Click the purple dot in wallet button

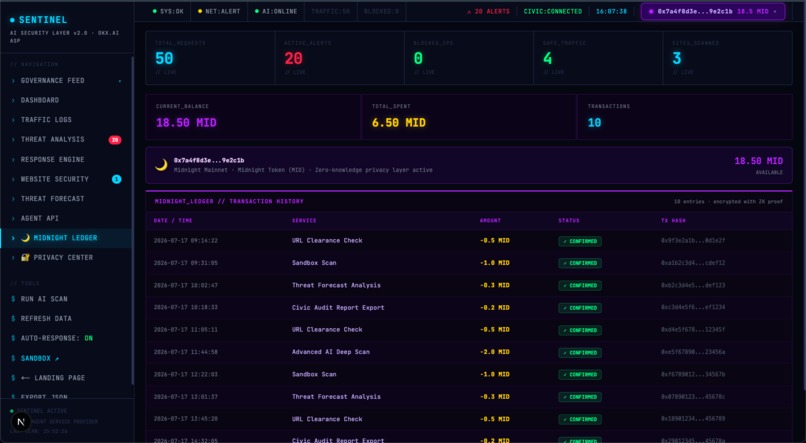(x=651, y=11)
